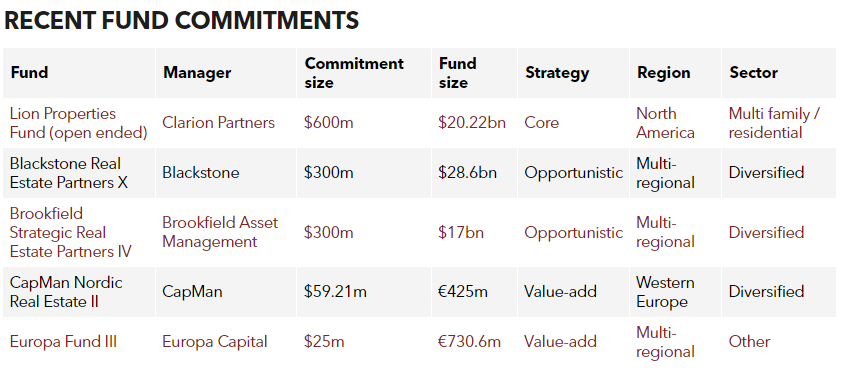Open the Lion Properties Fund link
Screen dimensions: 849x372
(x=79, y=123)
